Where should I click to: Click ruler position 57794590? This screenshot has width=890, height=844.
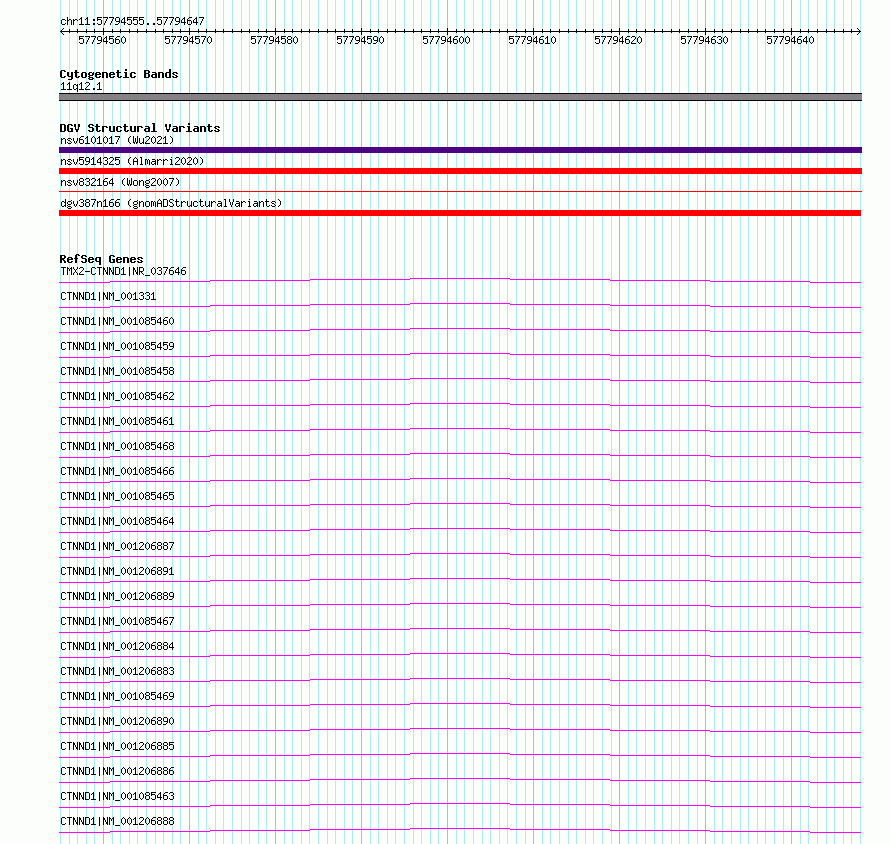(x=360, y=40)
